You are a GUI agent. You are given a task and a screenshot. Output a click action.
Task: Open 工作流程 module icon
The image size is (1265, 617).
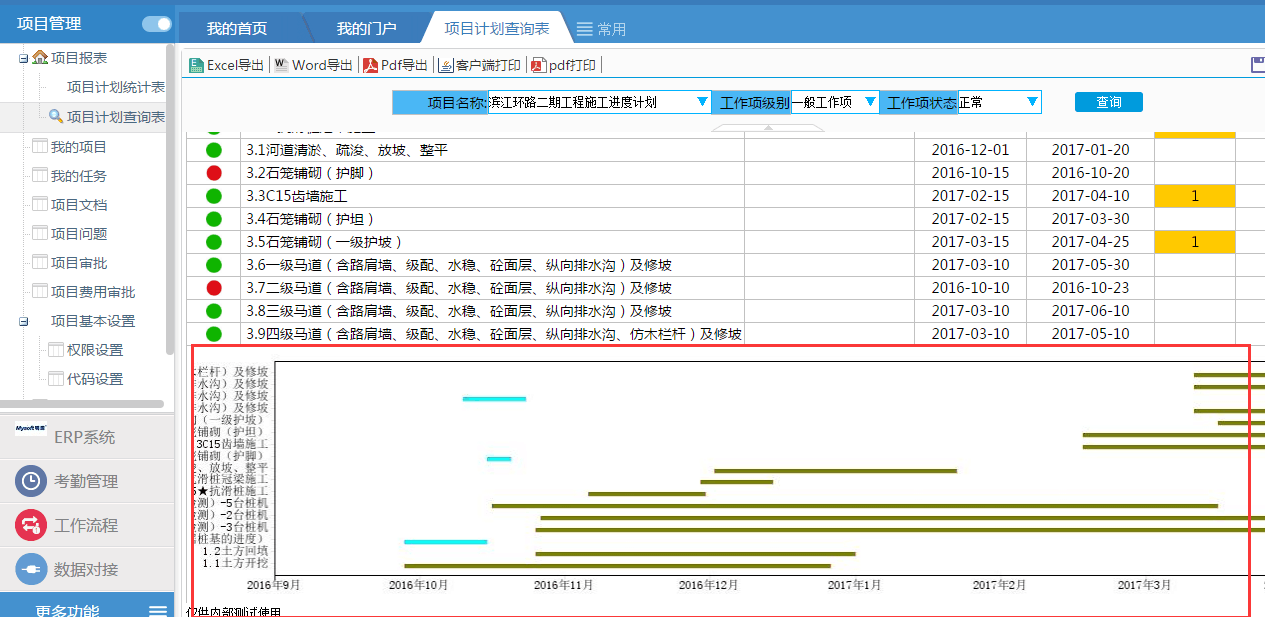pyautogui.click(x=31, y=525)
